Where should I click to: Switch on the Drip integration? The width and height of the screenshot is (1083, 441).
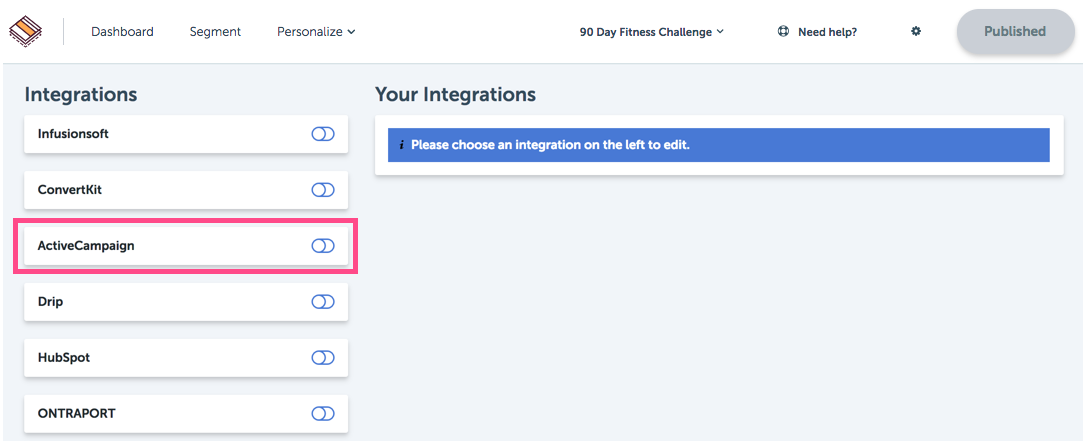click(323, 302)
